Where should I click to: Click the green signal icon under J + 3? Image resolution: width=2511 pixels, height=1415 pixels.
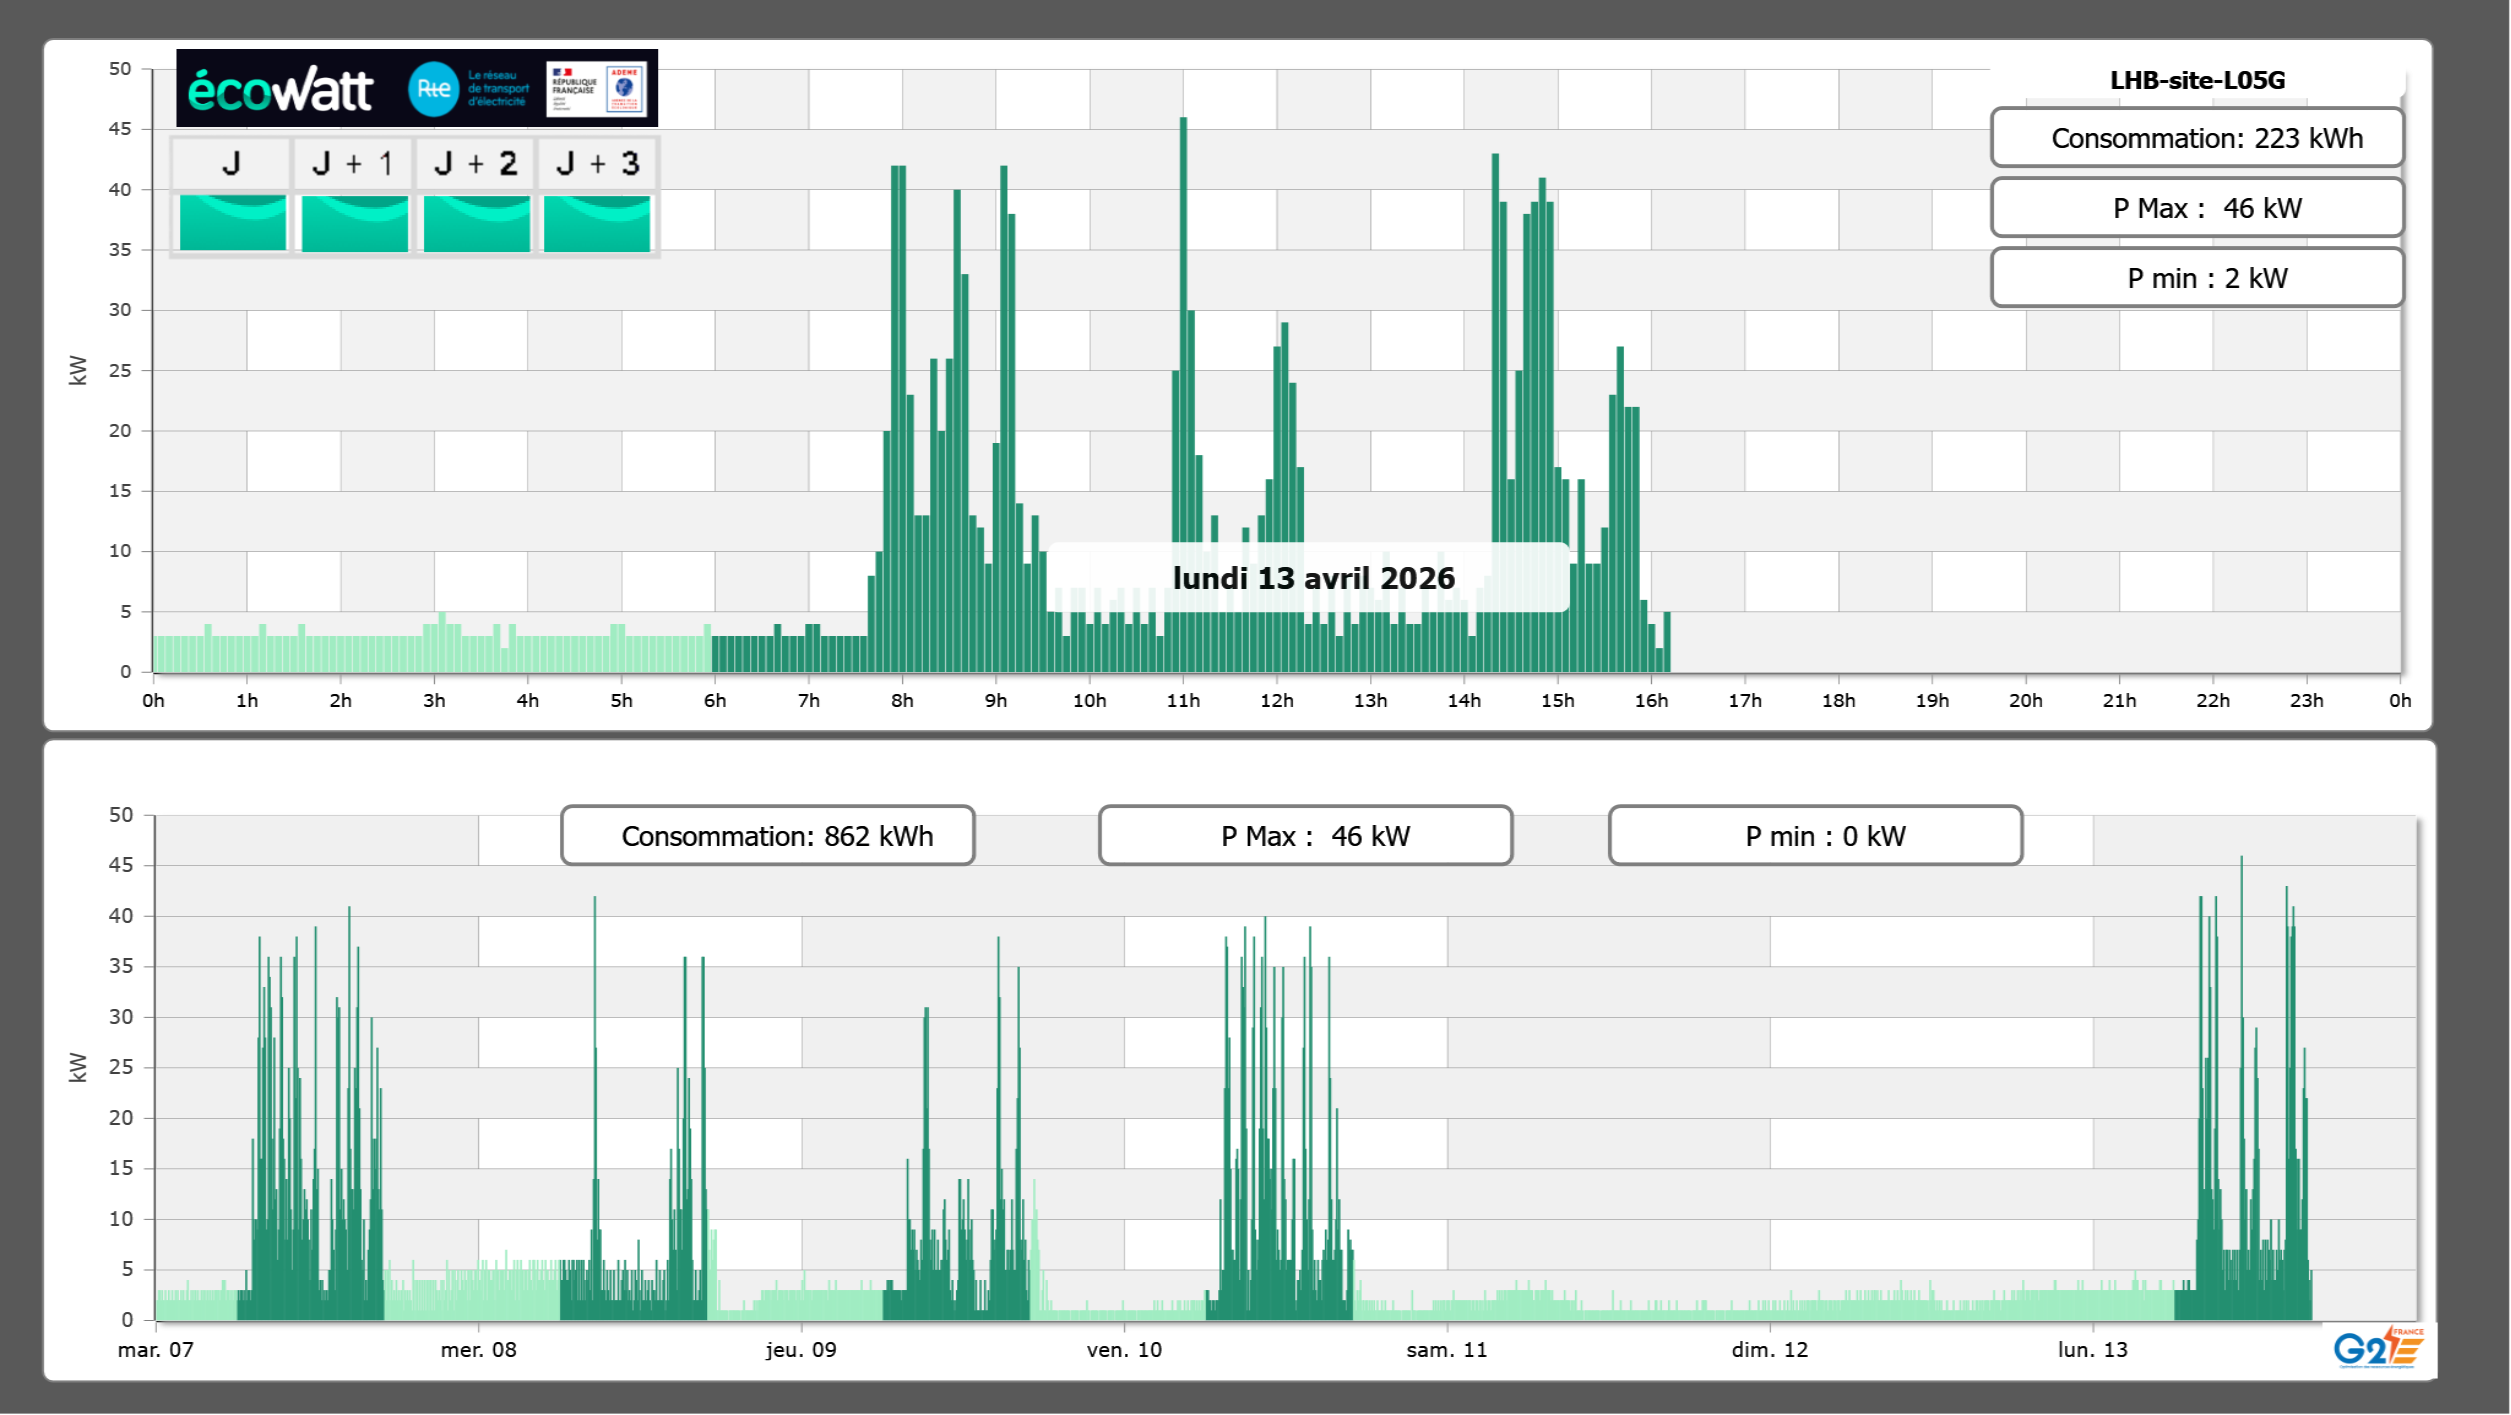click(597, 223)
